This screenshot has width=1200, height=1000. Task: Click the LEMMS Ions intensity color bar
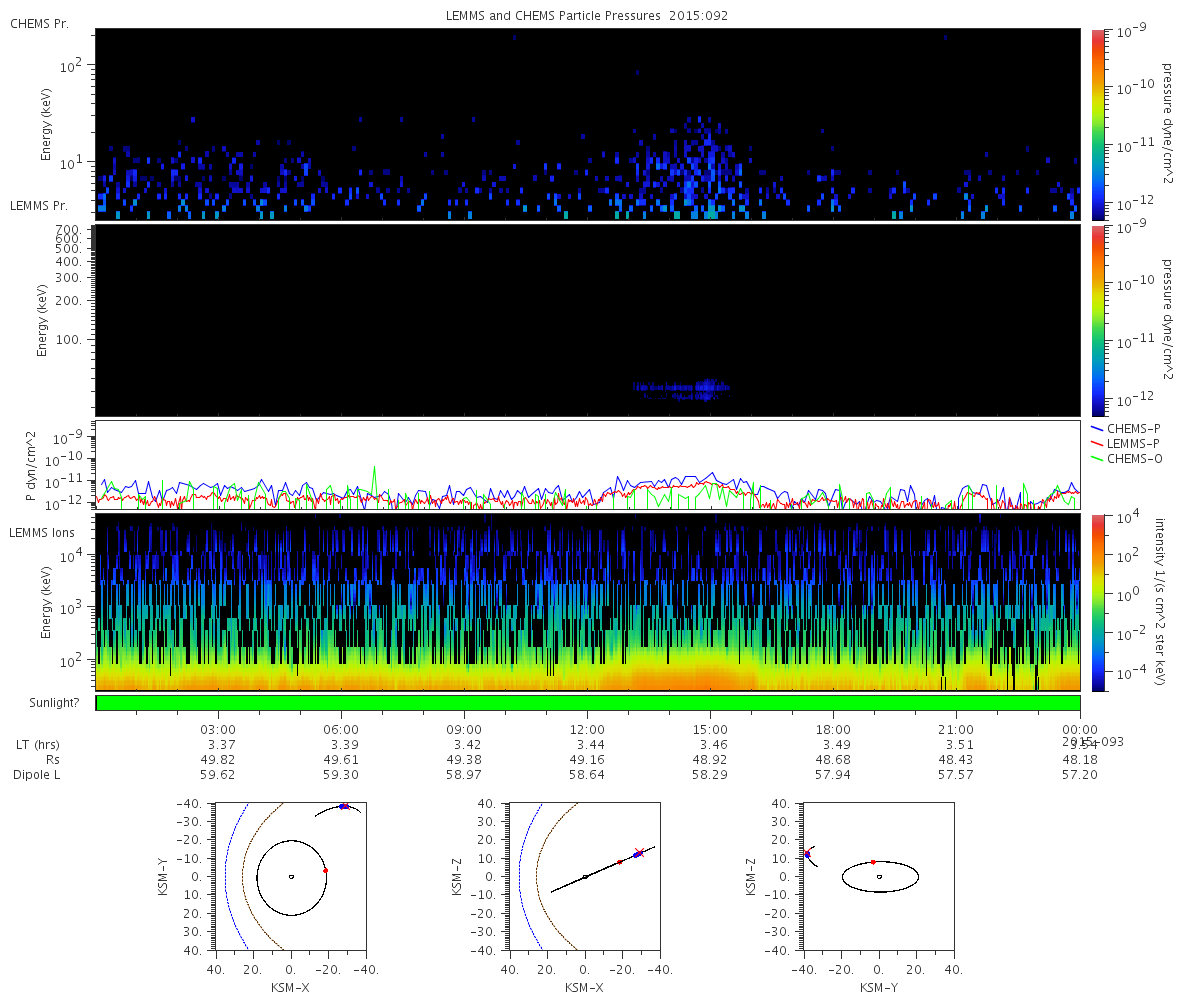pyautogui.click(x=1097, y=602)
